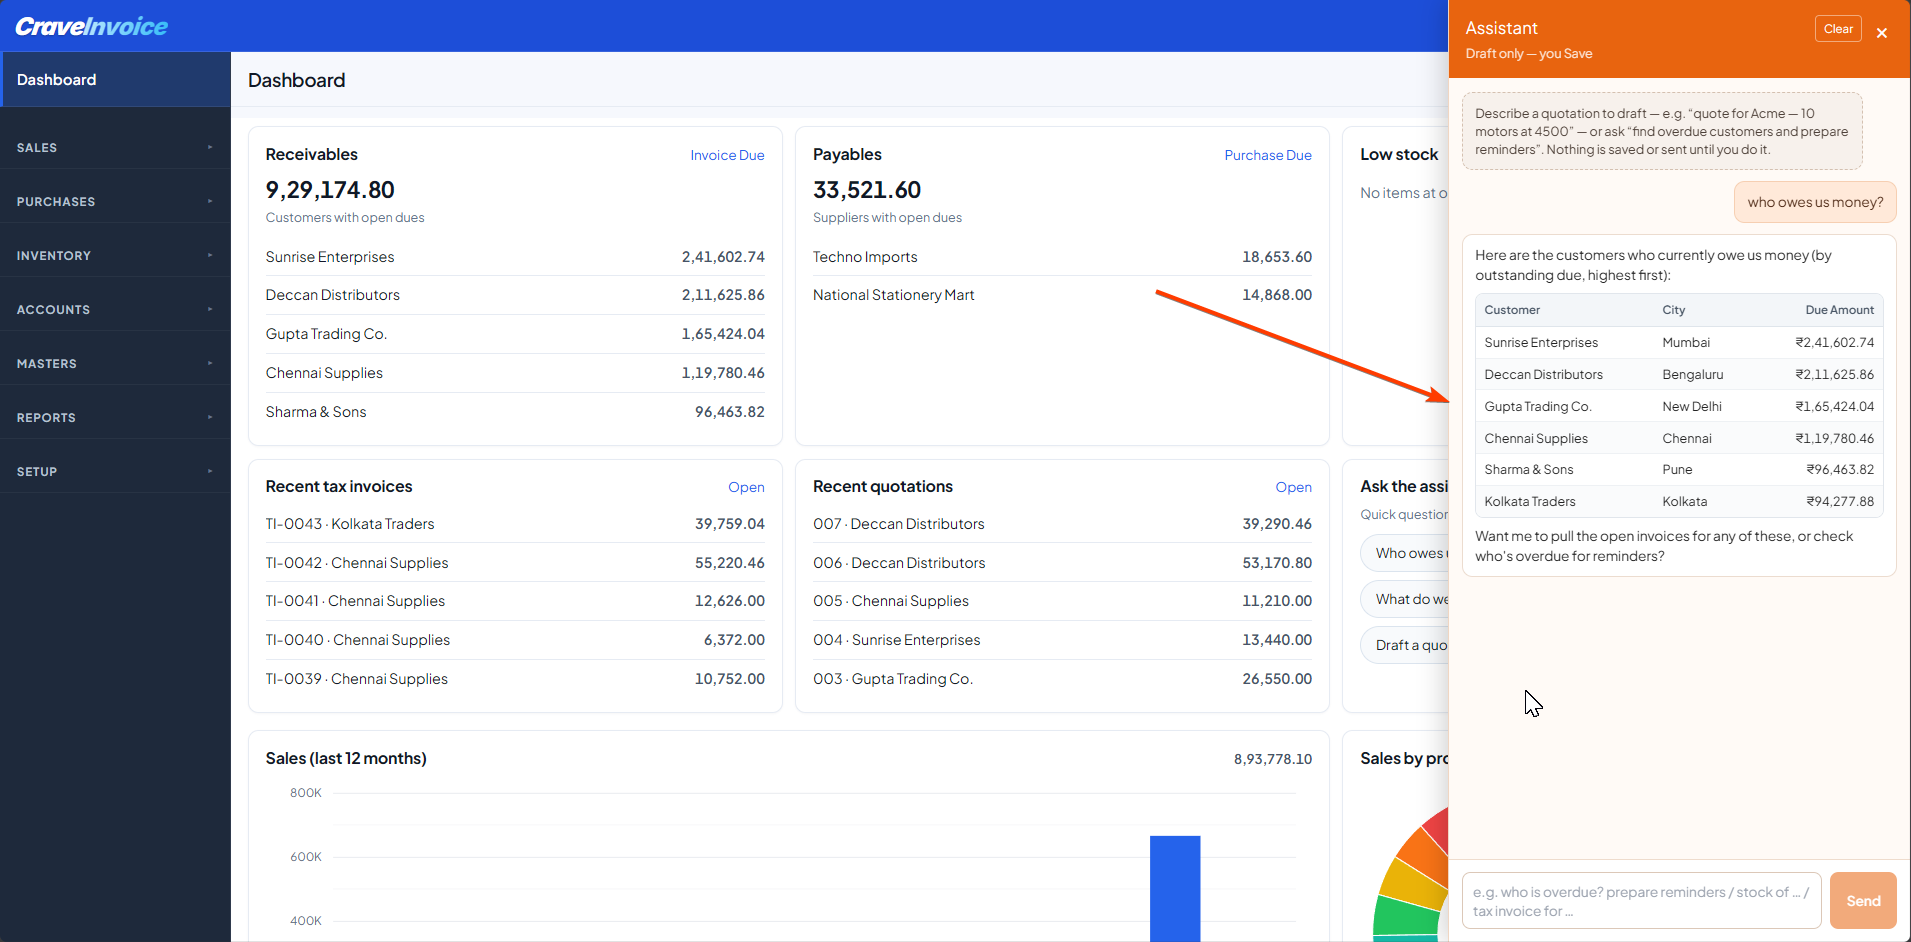This screenshot has height=942, width=1911.
Task: Open tax invoice TI-0039 Chennai Supplies
Action: [x=515, y=679]
